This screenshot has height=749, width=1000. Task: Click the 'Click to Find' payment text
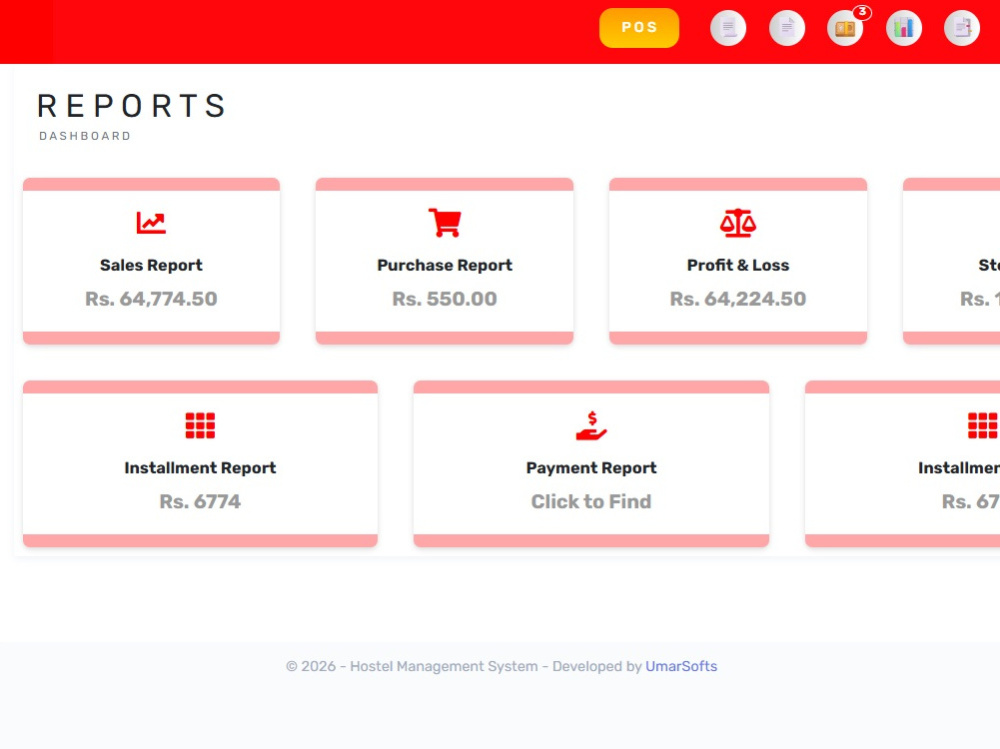click(x=591, y=501)
